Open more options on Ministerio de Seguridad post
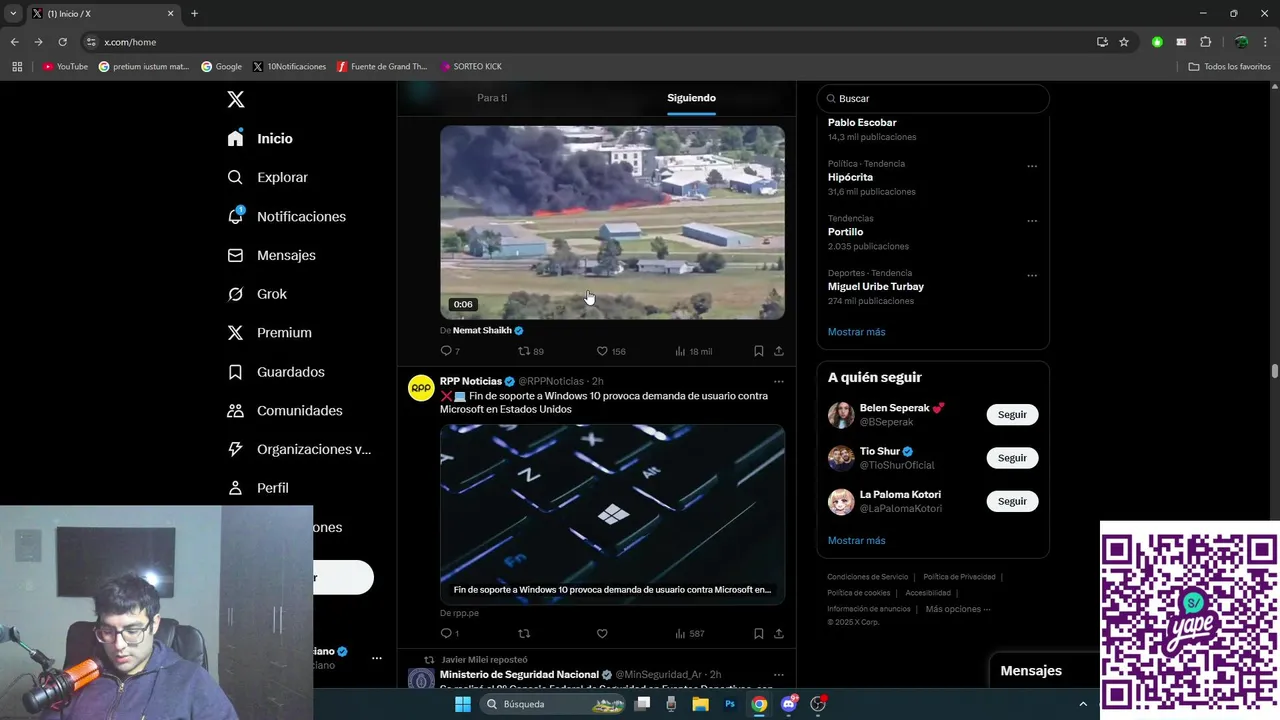Viewport: 1280px width, 720px height. 779,675
